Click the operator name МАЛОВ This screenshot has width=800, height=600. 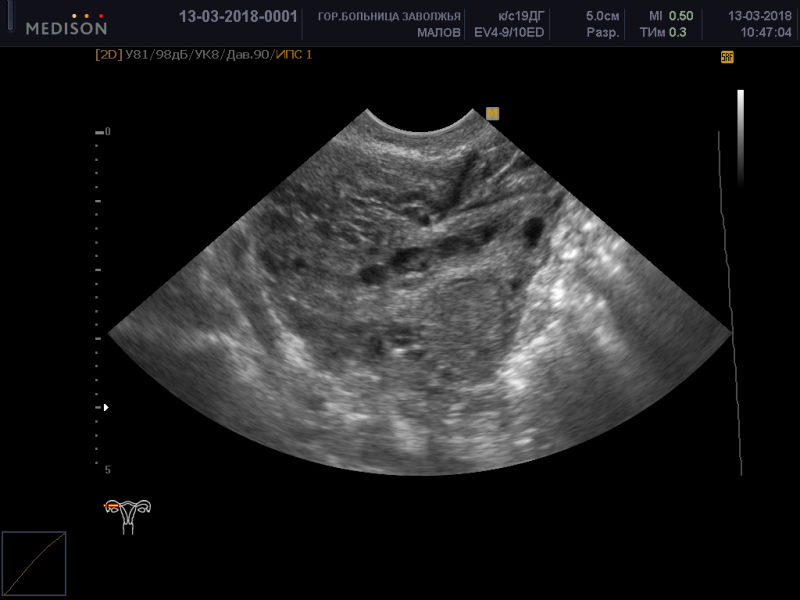click(439, 33)
